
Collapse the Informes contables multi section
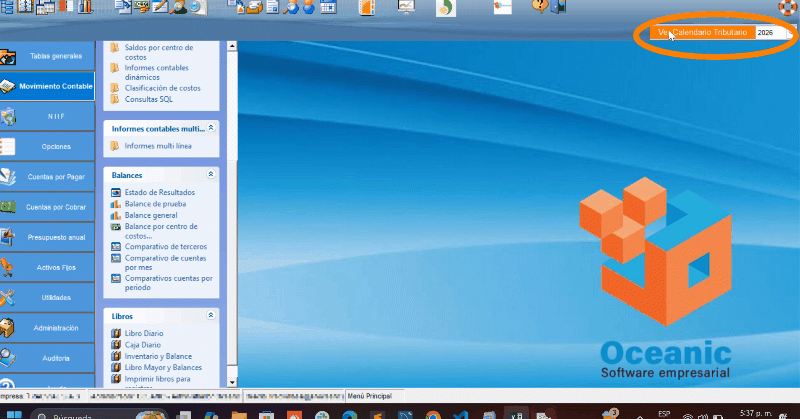click(x=211, y=128)
